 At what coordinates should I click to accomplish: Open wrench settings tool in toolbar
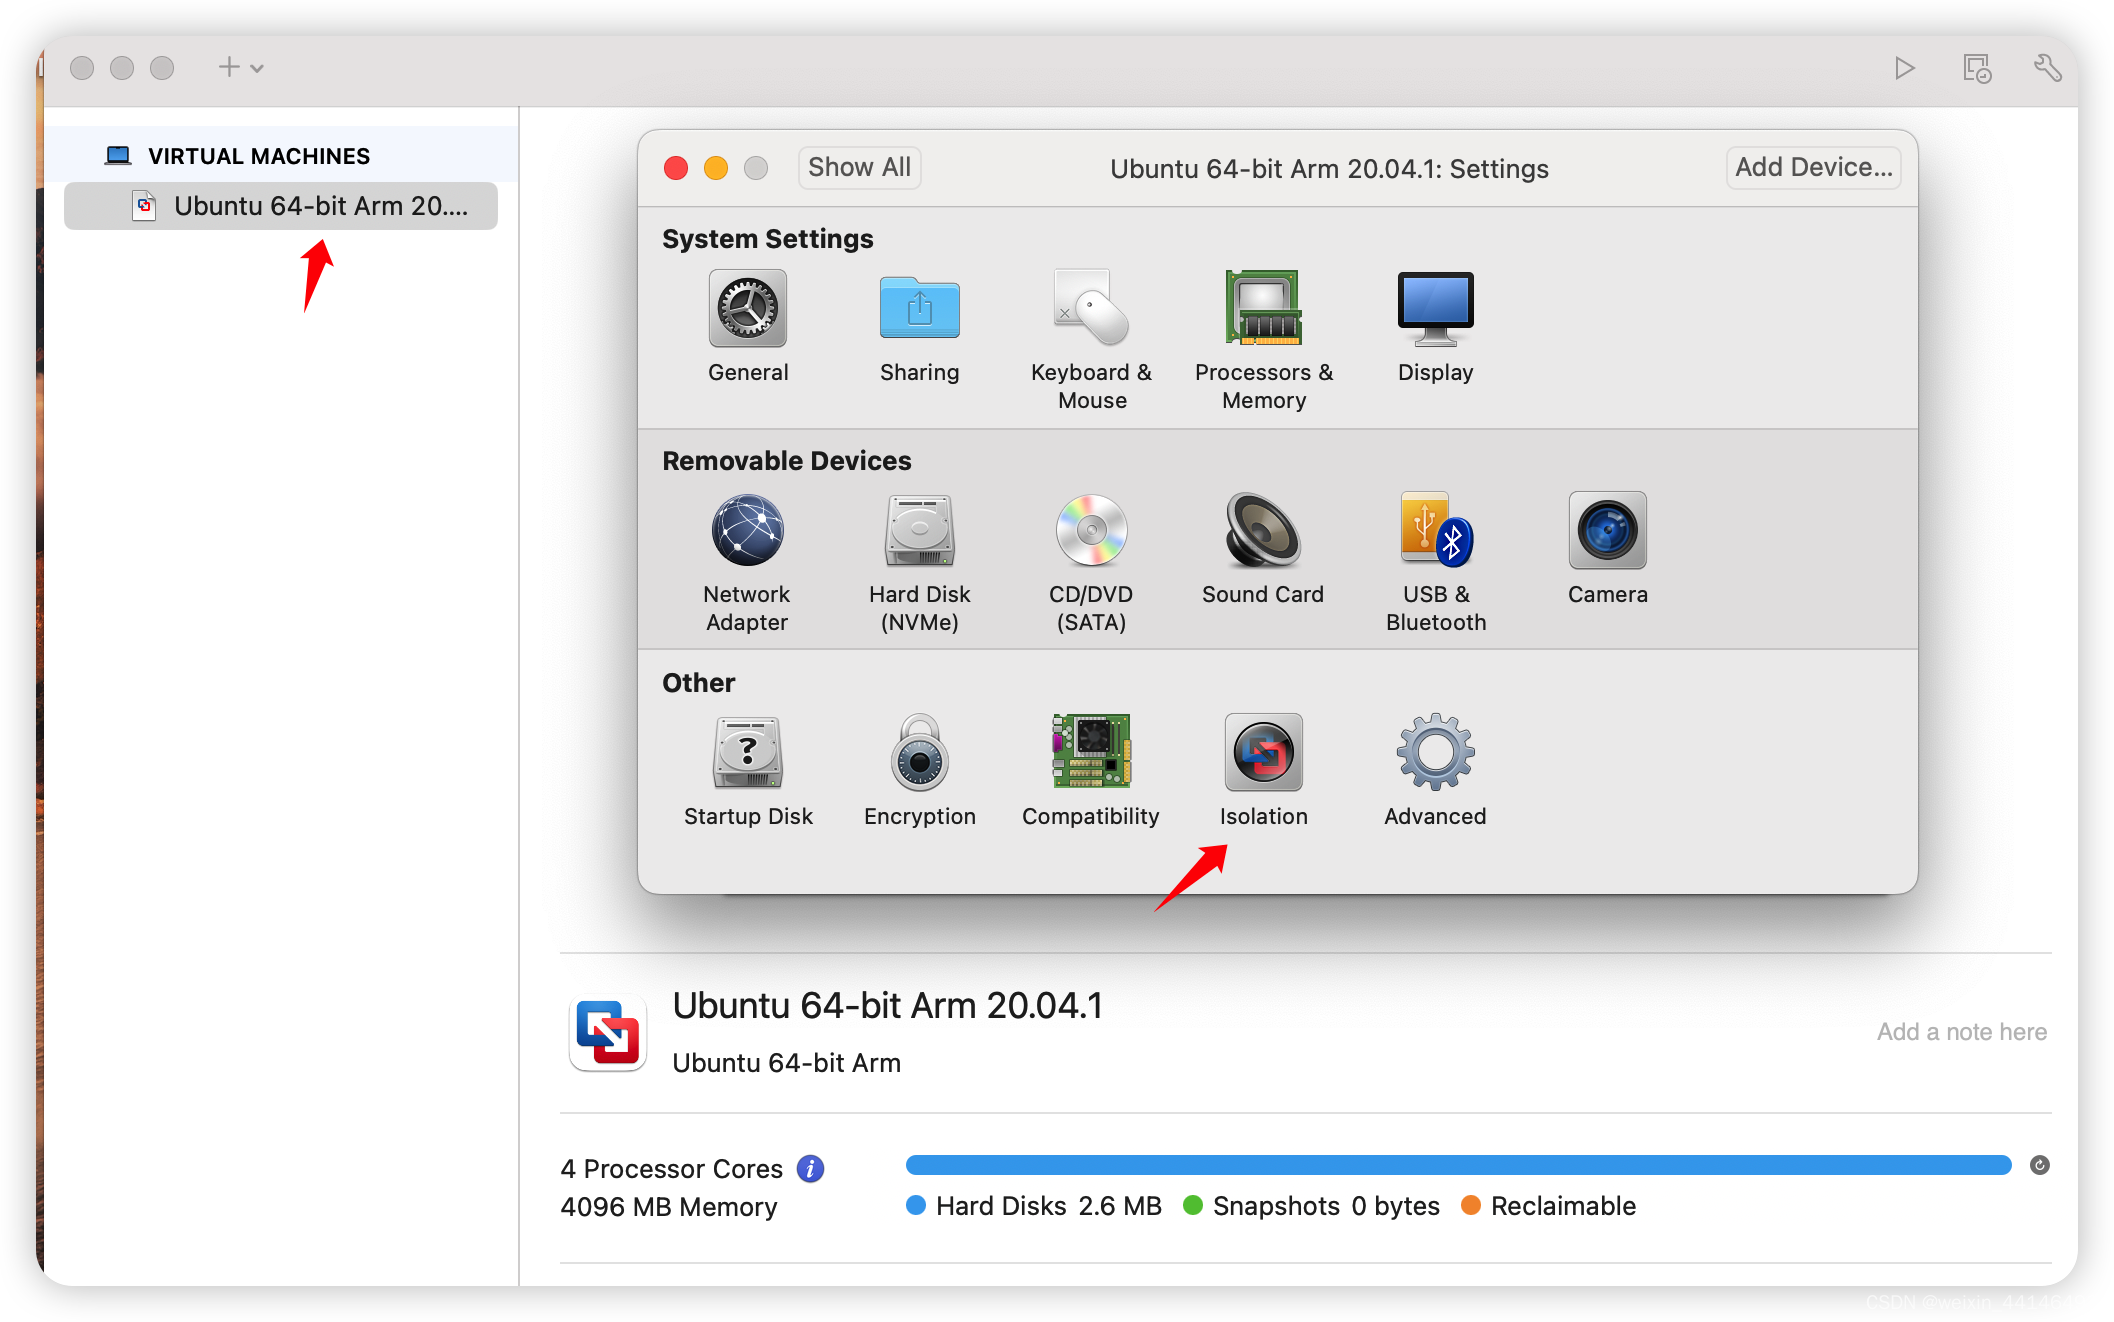(x=2047, y=68)
